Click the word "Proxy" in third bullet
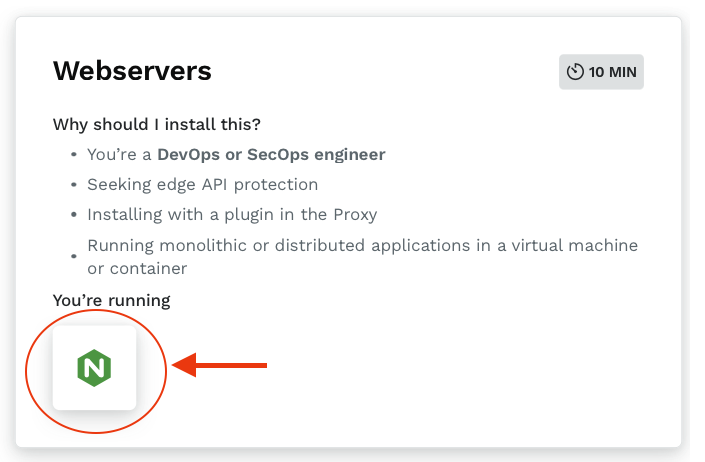This screenshot has height=462, width=705. [x=355, y=215]
